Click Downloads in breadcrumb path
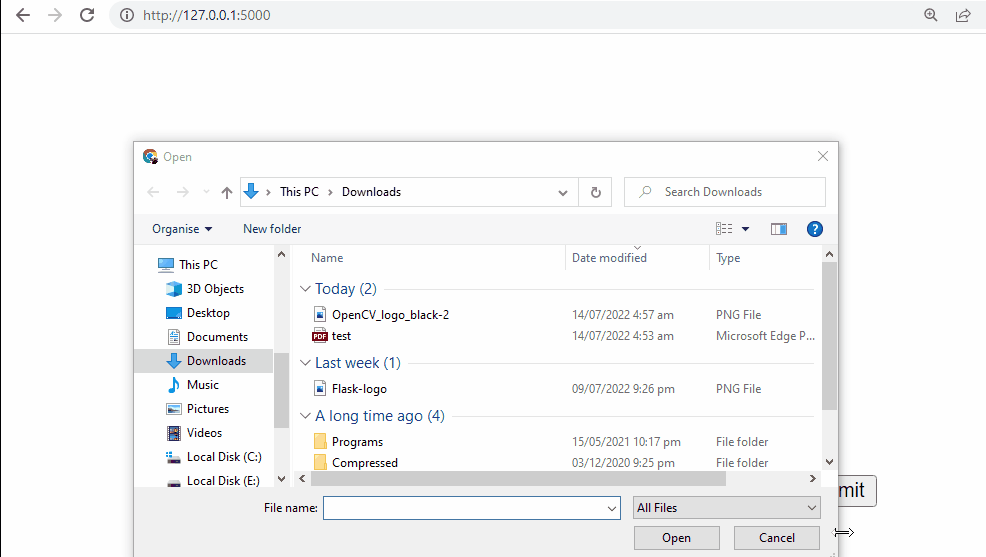This screenshot has width=986, height=557. [371, 192]
